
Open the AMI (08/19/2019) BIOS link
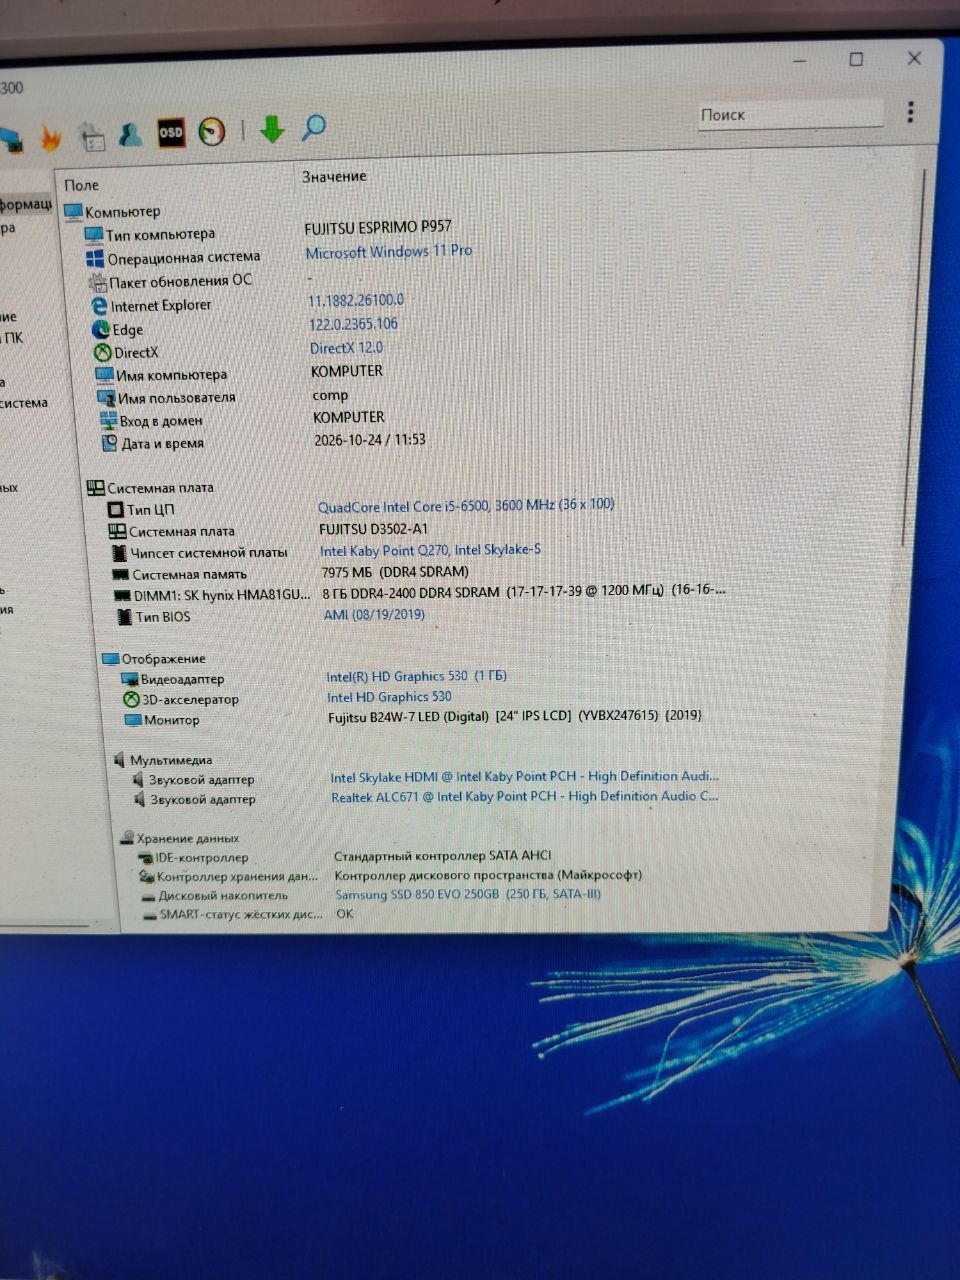374,615
